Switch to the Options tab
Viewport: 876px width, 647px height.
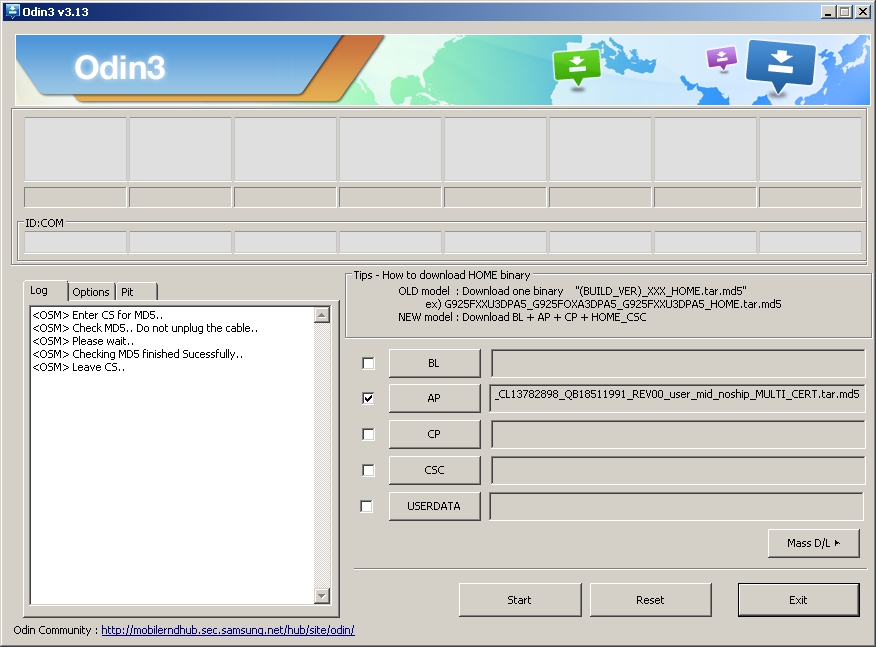click(91, 292)
